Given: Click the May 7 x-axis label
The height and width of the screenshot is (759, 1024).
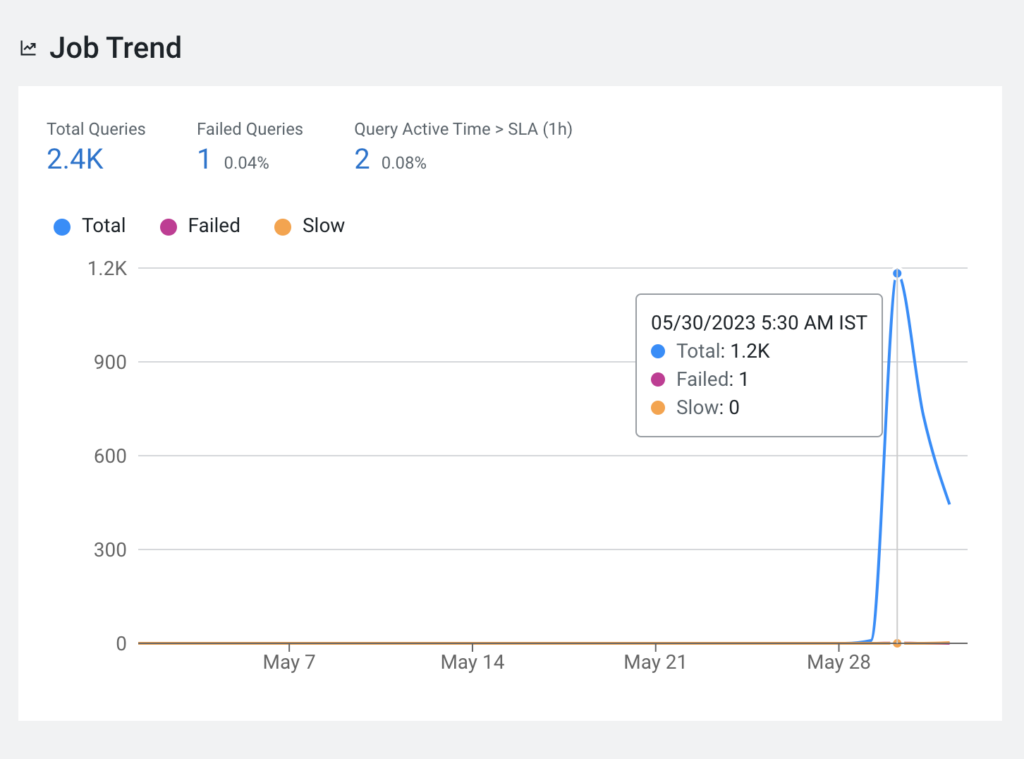Looking at the screenshot, I should point(289,663).
